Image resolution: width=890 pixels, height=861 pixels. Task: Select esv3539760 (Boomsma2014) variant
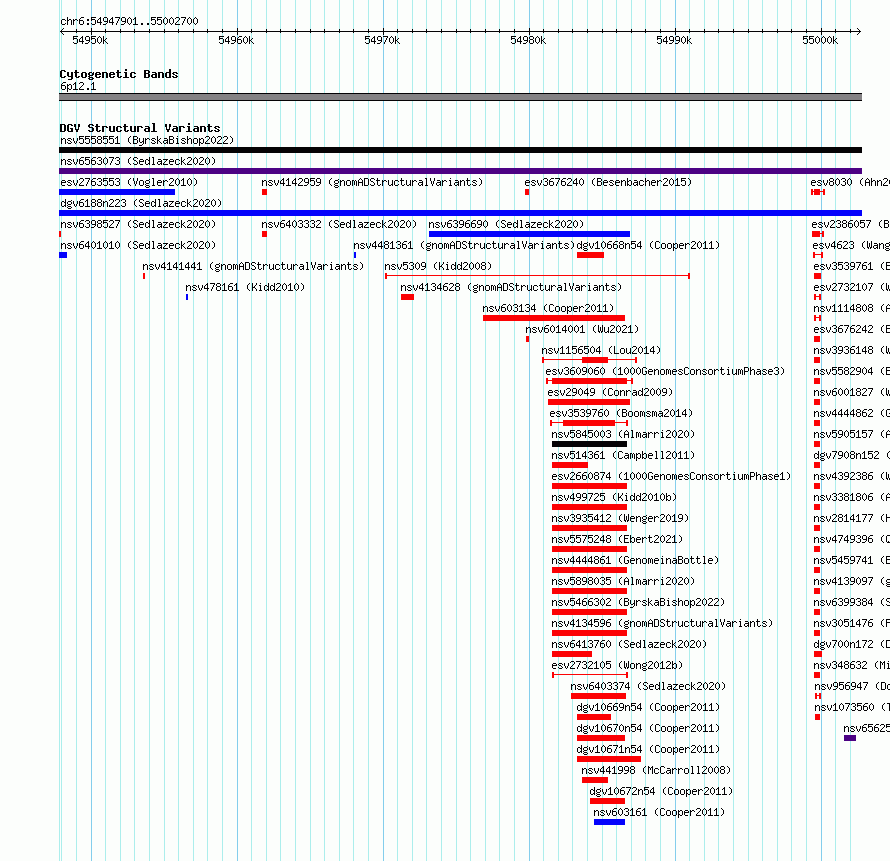point(621,413)
